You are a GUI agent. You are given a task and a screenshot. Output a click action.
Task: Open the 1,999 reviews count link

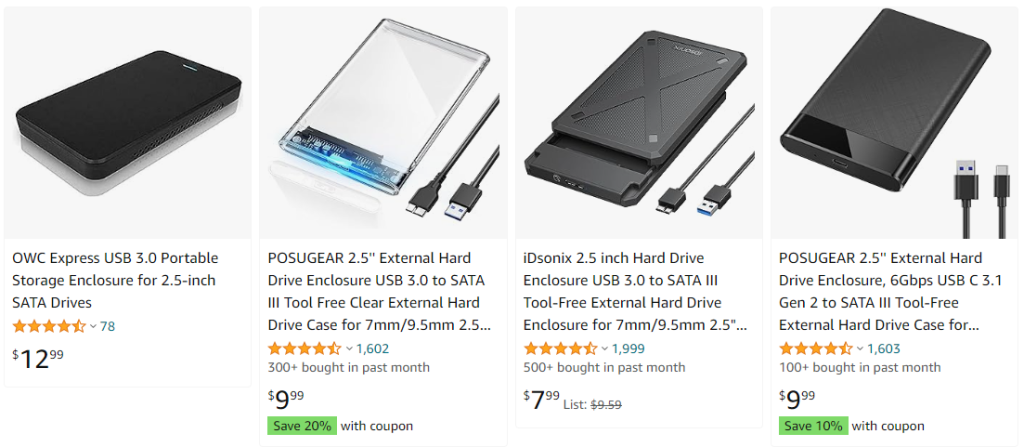[x=629, y=349]
